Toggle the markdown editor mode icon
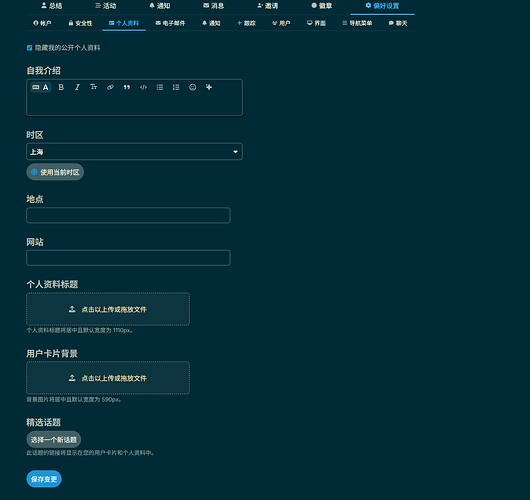The width and height of the screenshot is (530, 500). pyautogui.click(x=35, y=87)
